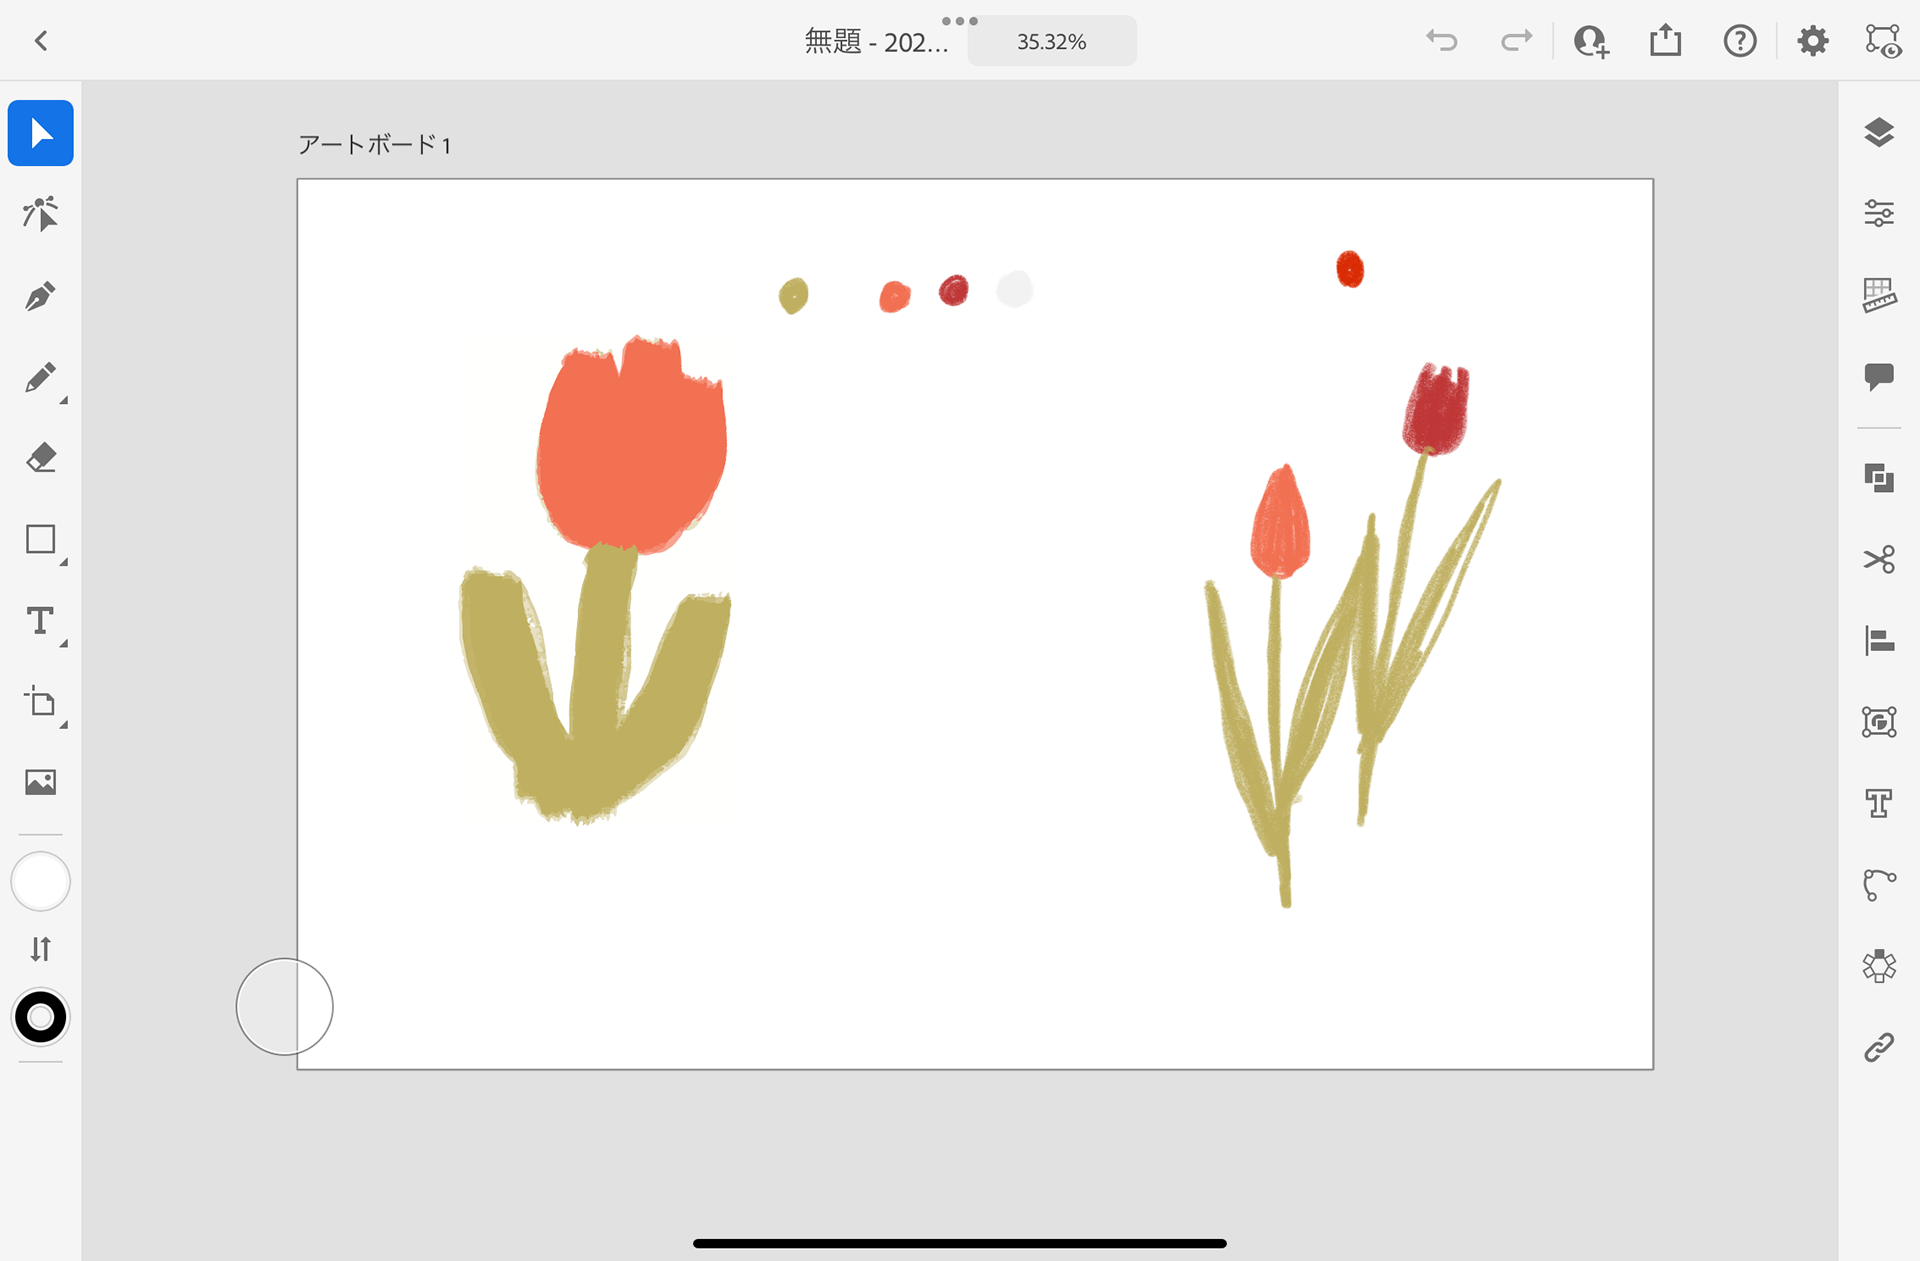The image size is (1920, 1261).
Task: Select the Eraser tool
Action: [x=41, y=458]
